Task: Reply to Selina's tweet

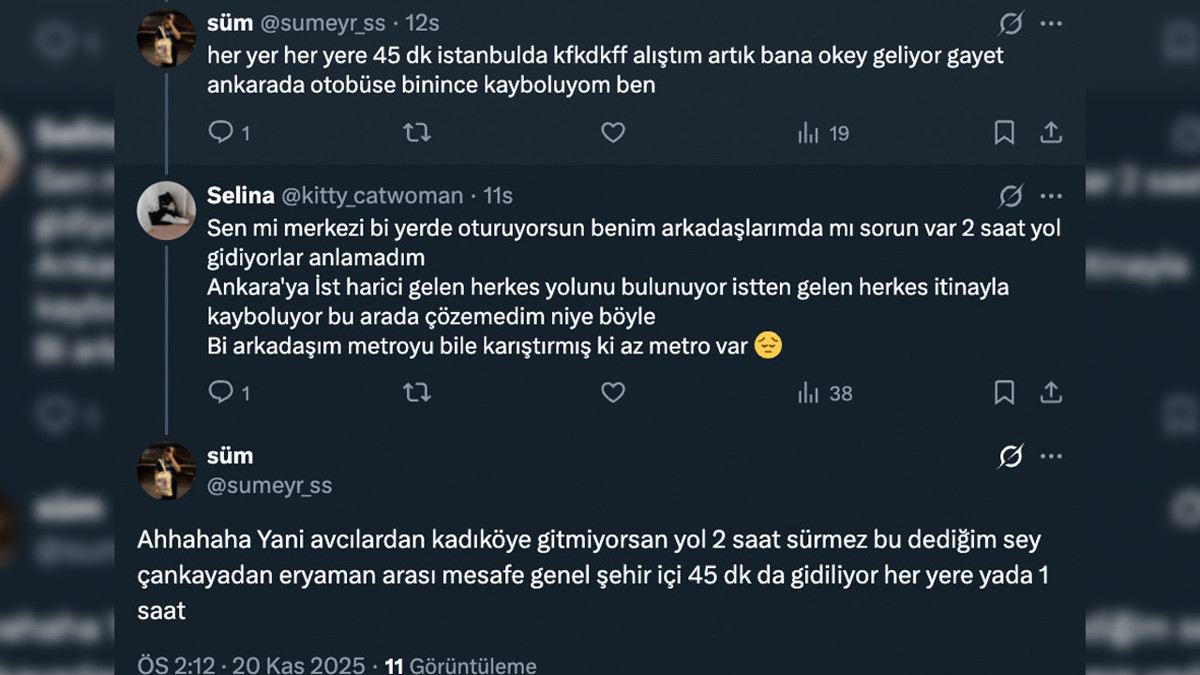Action: coord(220,393)
